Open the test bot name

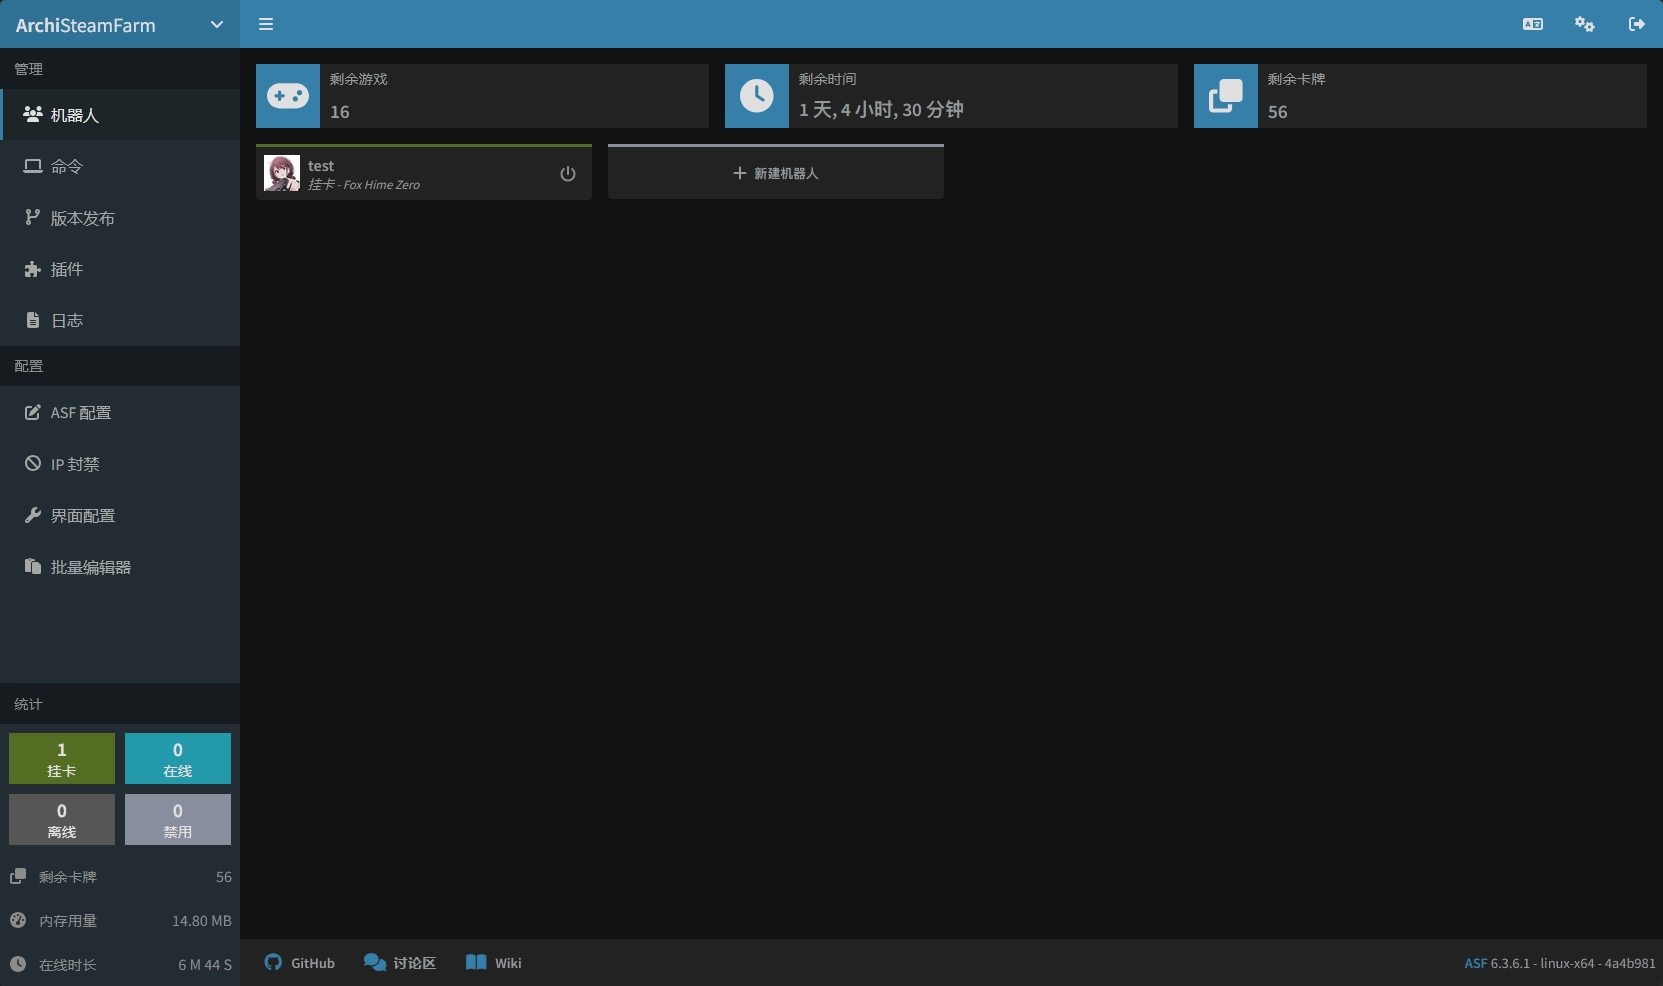click(321, 166)
